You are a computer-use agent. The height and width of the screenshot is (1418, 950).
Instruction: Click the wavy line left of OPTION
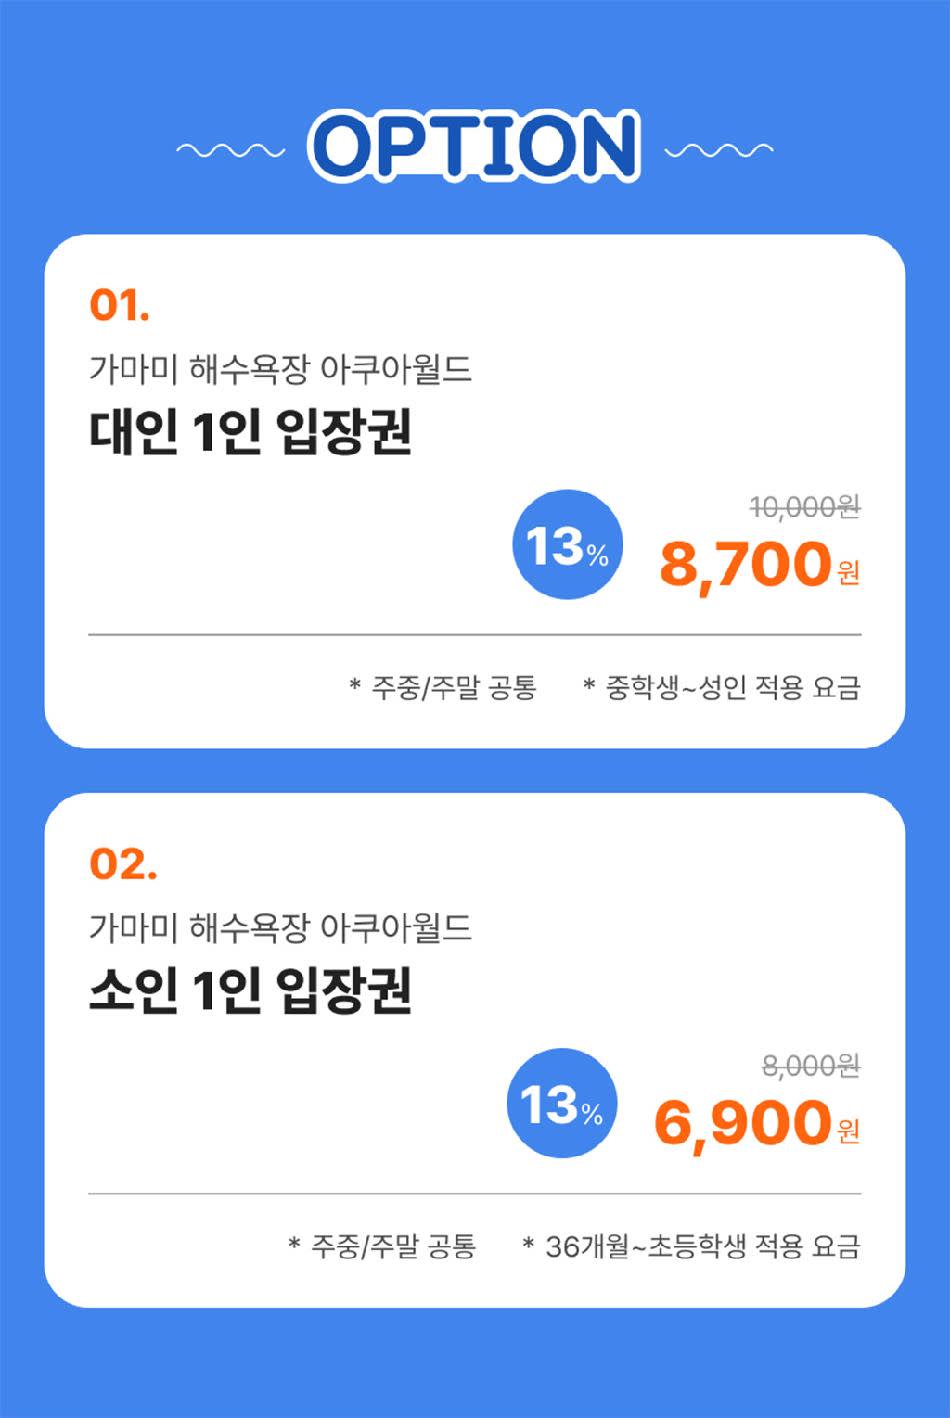230,151
